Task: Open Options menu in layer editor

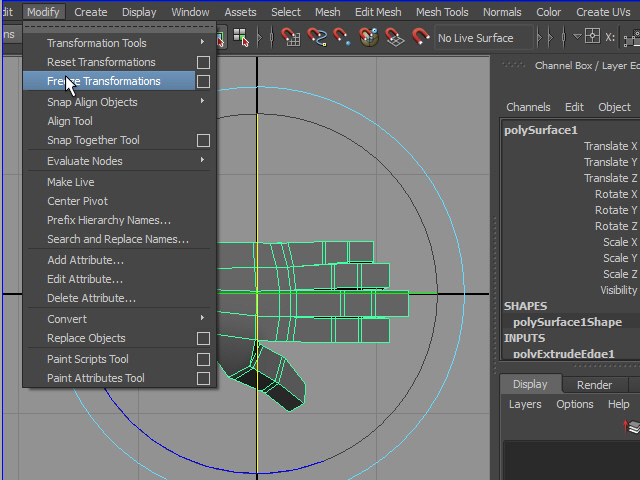Action: [575, 404]
